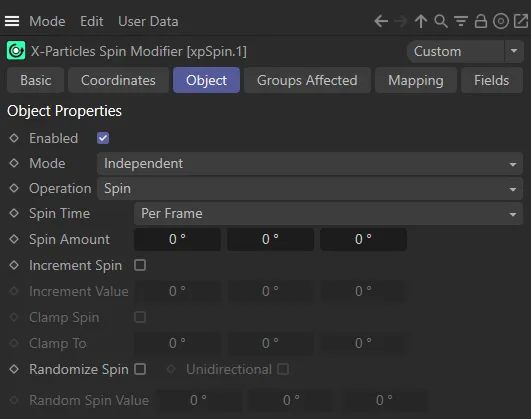Click keyframe diamond beside Random Spin Value

point(14,400)
